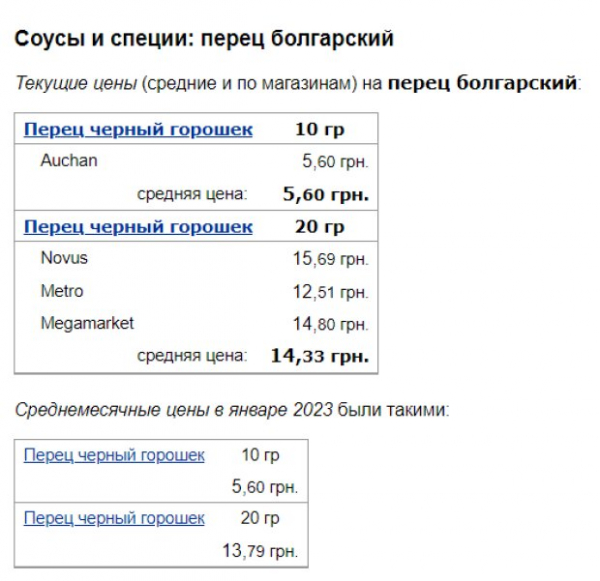Image resolution: width=600 pixels, height=581 pixels.
Task: Select the Megamarket price 14,80 грн.
Action: point(331,325)
